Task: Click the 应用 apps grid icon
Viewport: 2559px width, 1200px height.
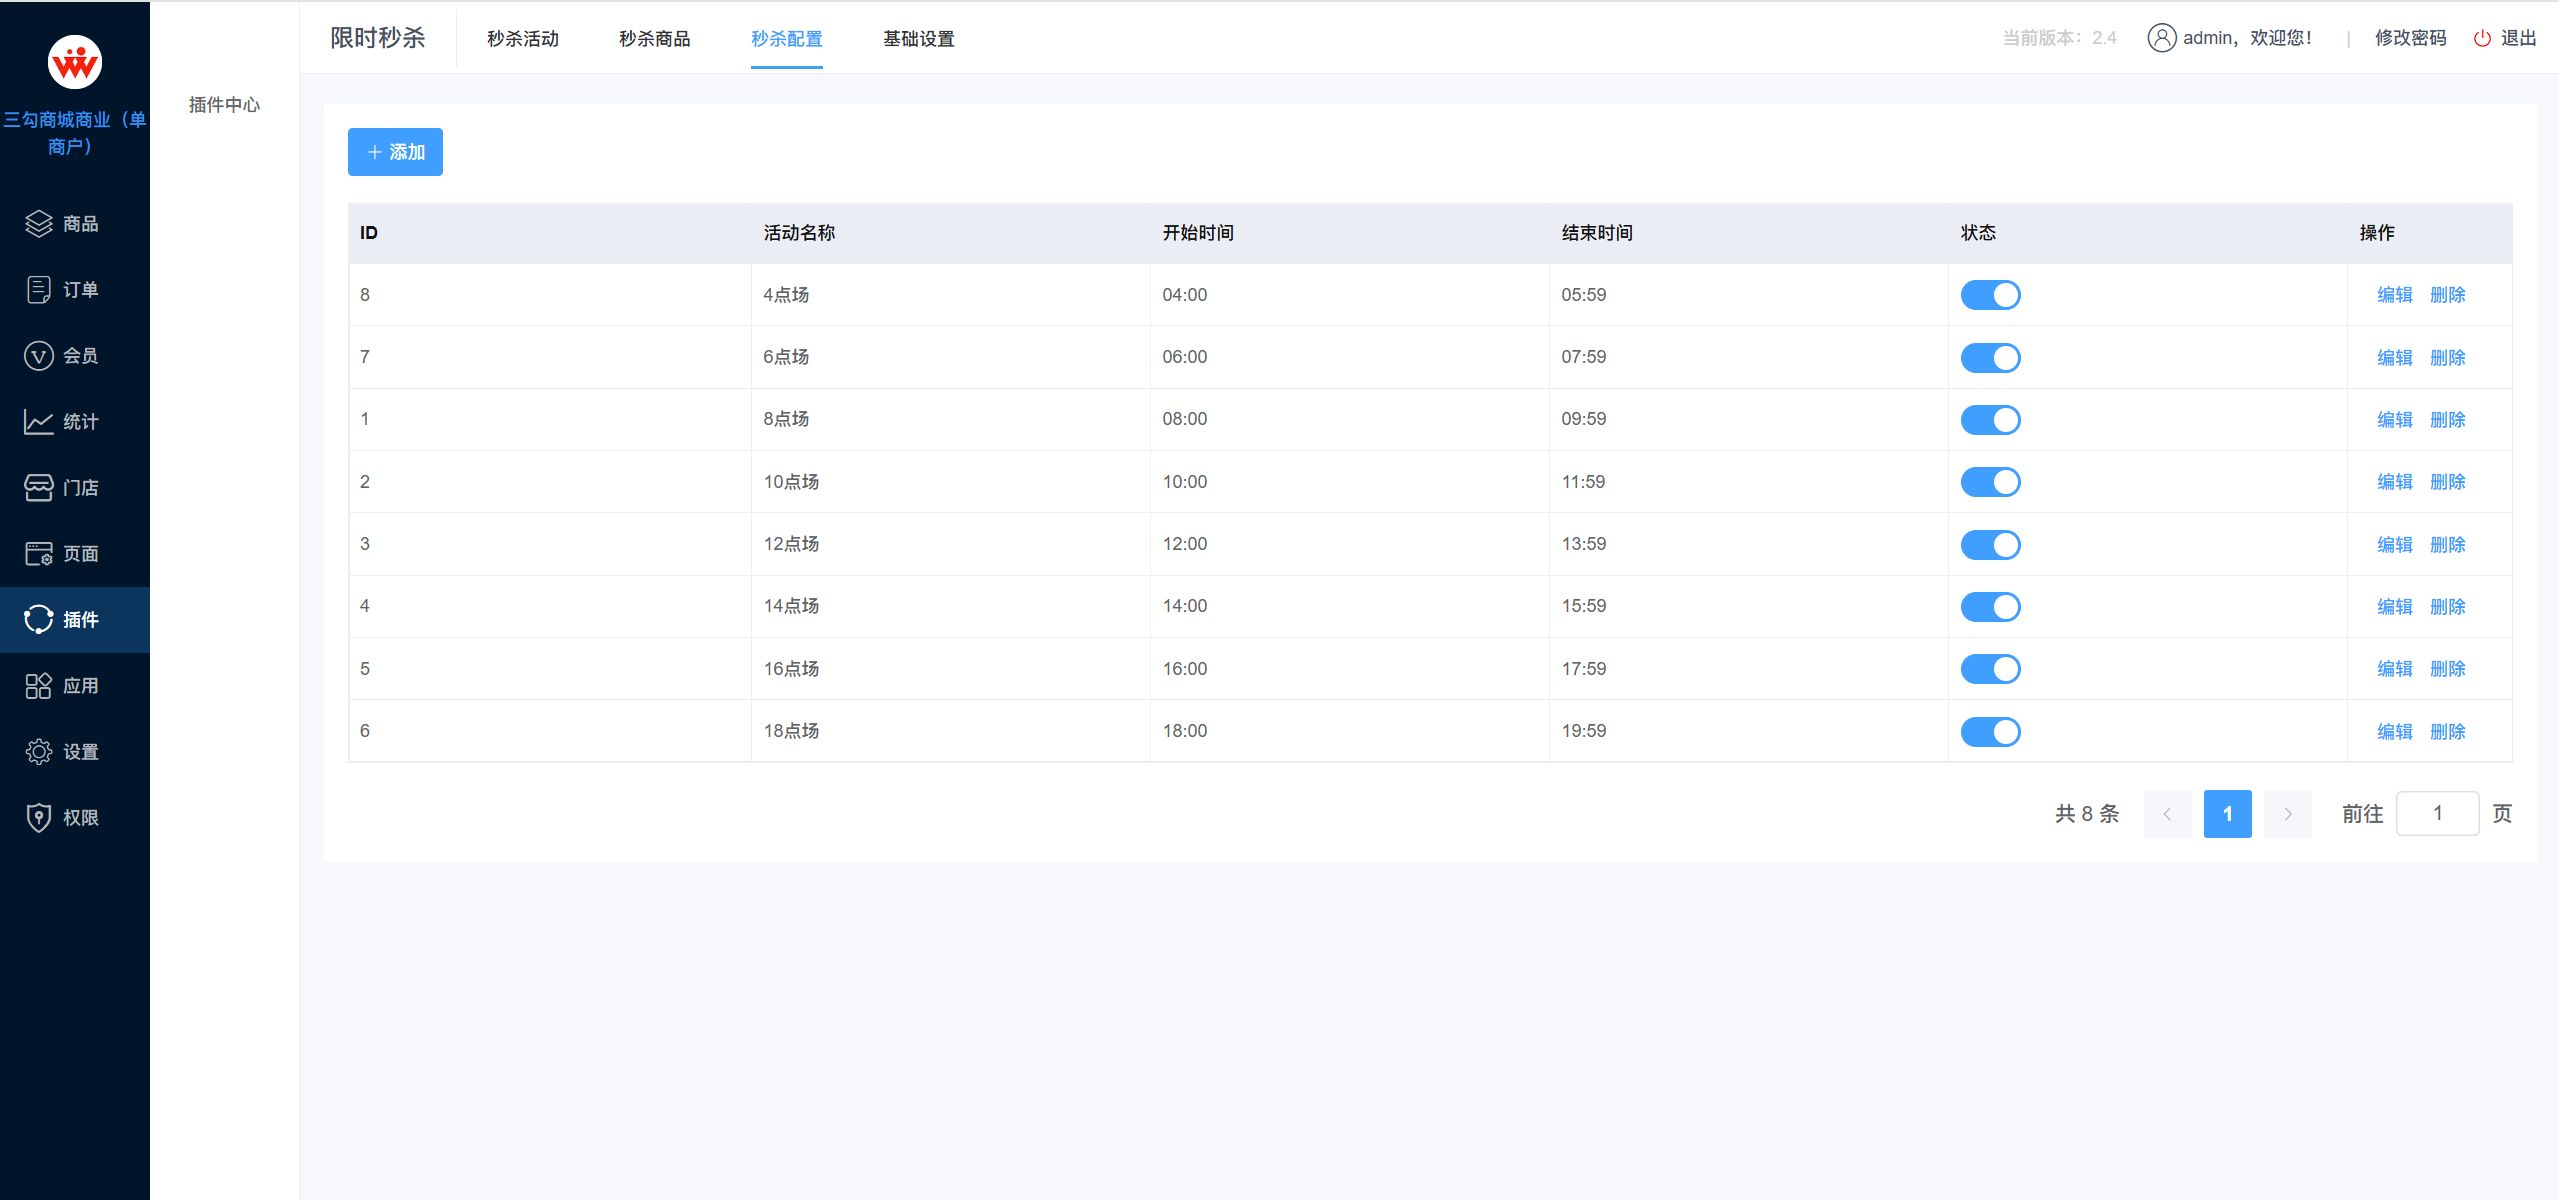Action: pyautogui.click(x=39, y=686)
